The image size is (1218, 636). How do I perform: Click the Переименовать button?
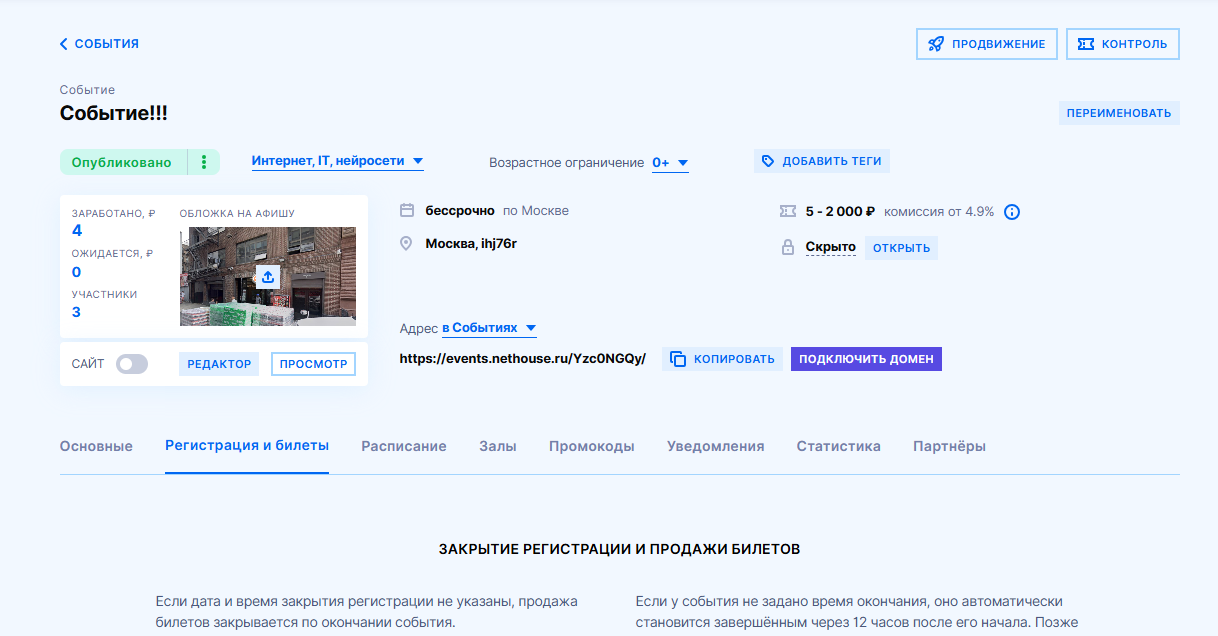click(1119, 113)
